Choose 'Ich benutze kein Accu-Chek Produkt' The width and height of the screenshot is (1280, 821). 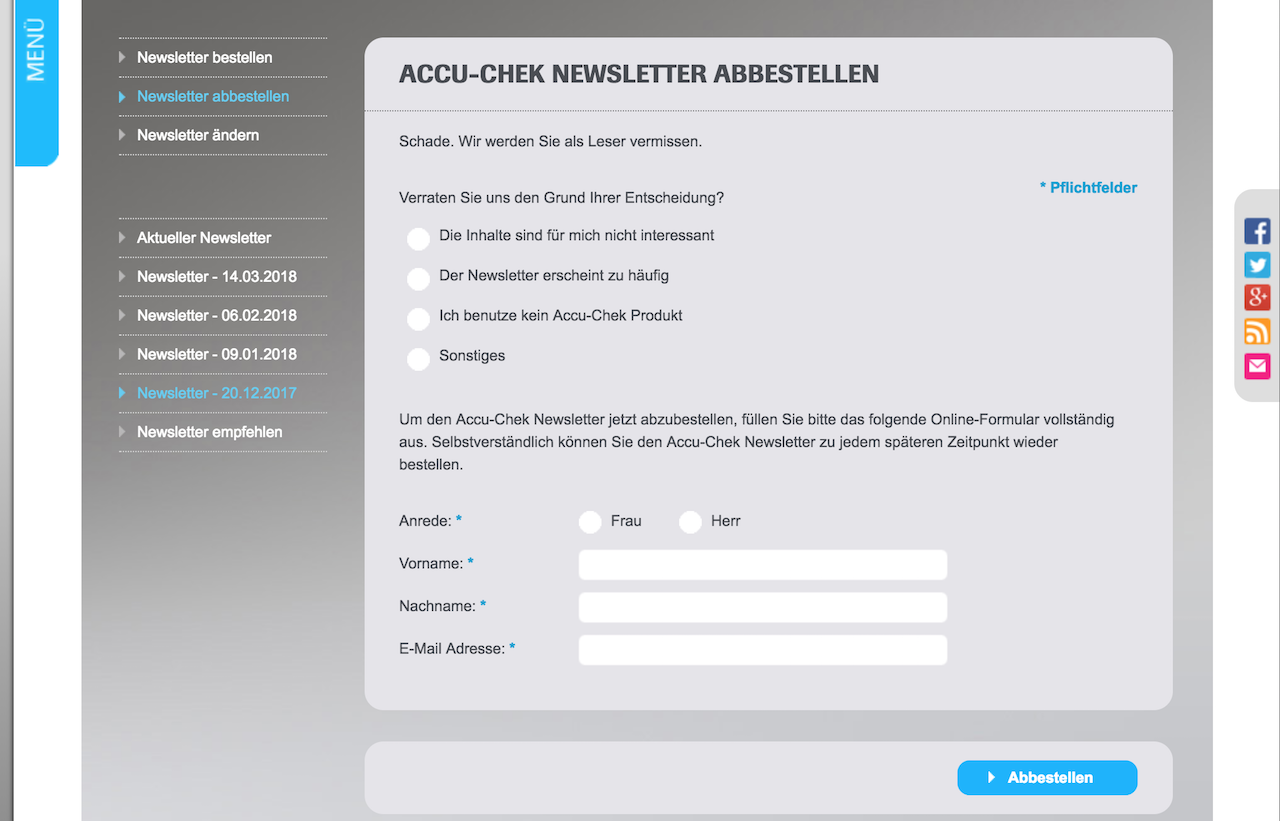pyautogui.click(x=418, y=319)
